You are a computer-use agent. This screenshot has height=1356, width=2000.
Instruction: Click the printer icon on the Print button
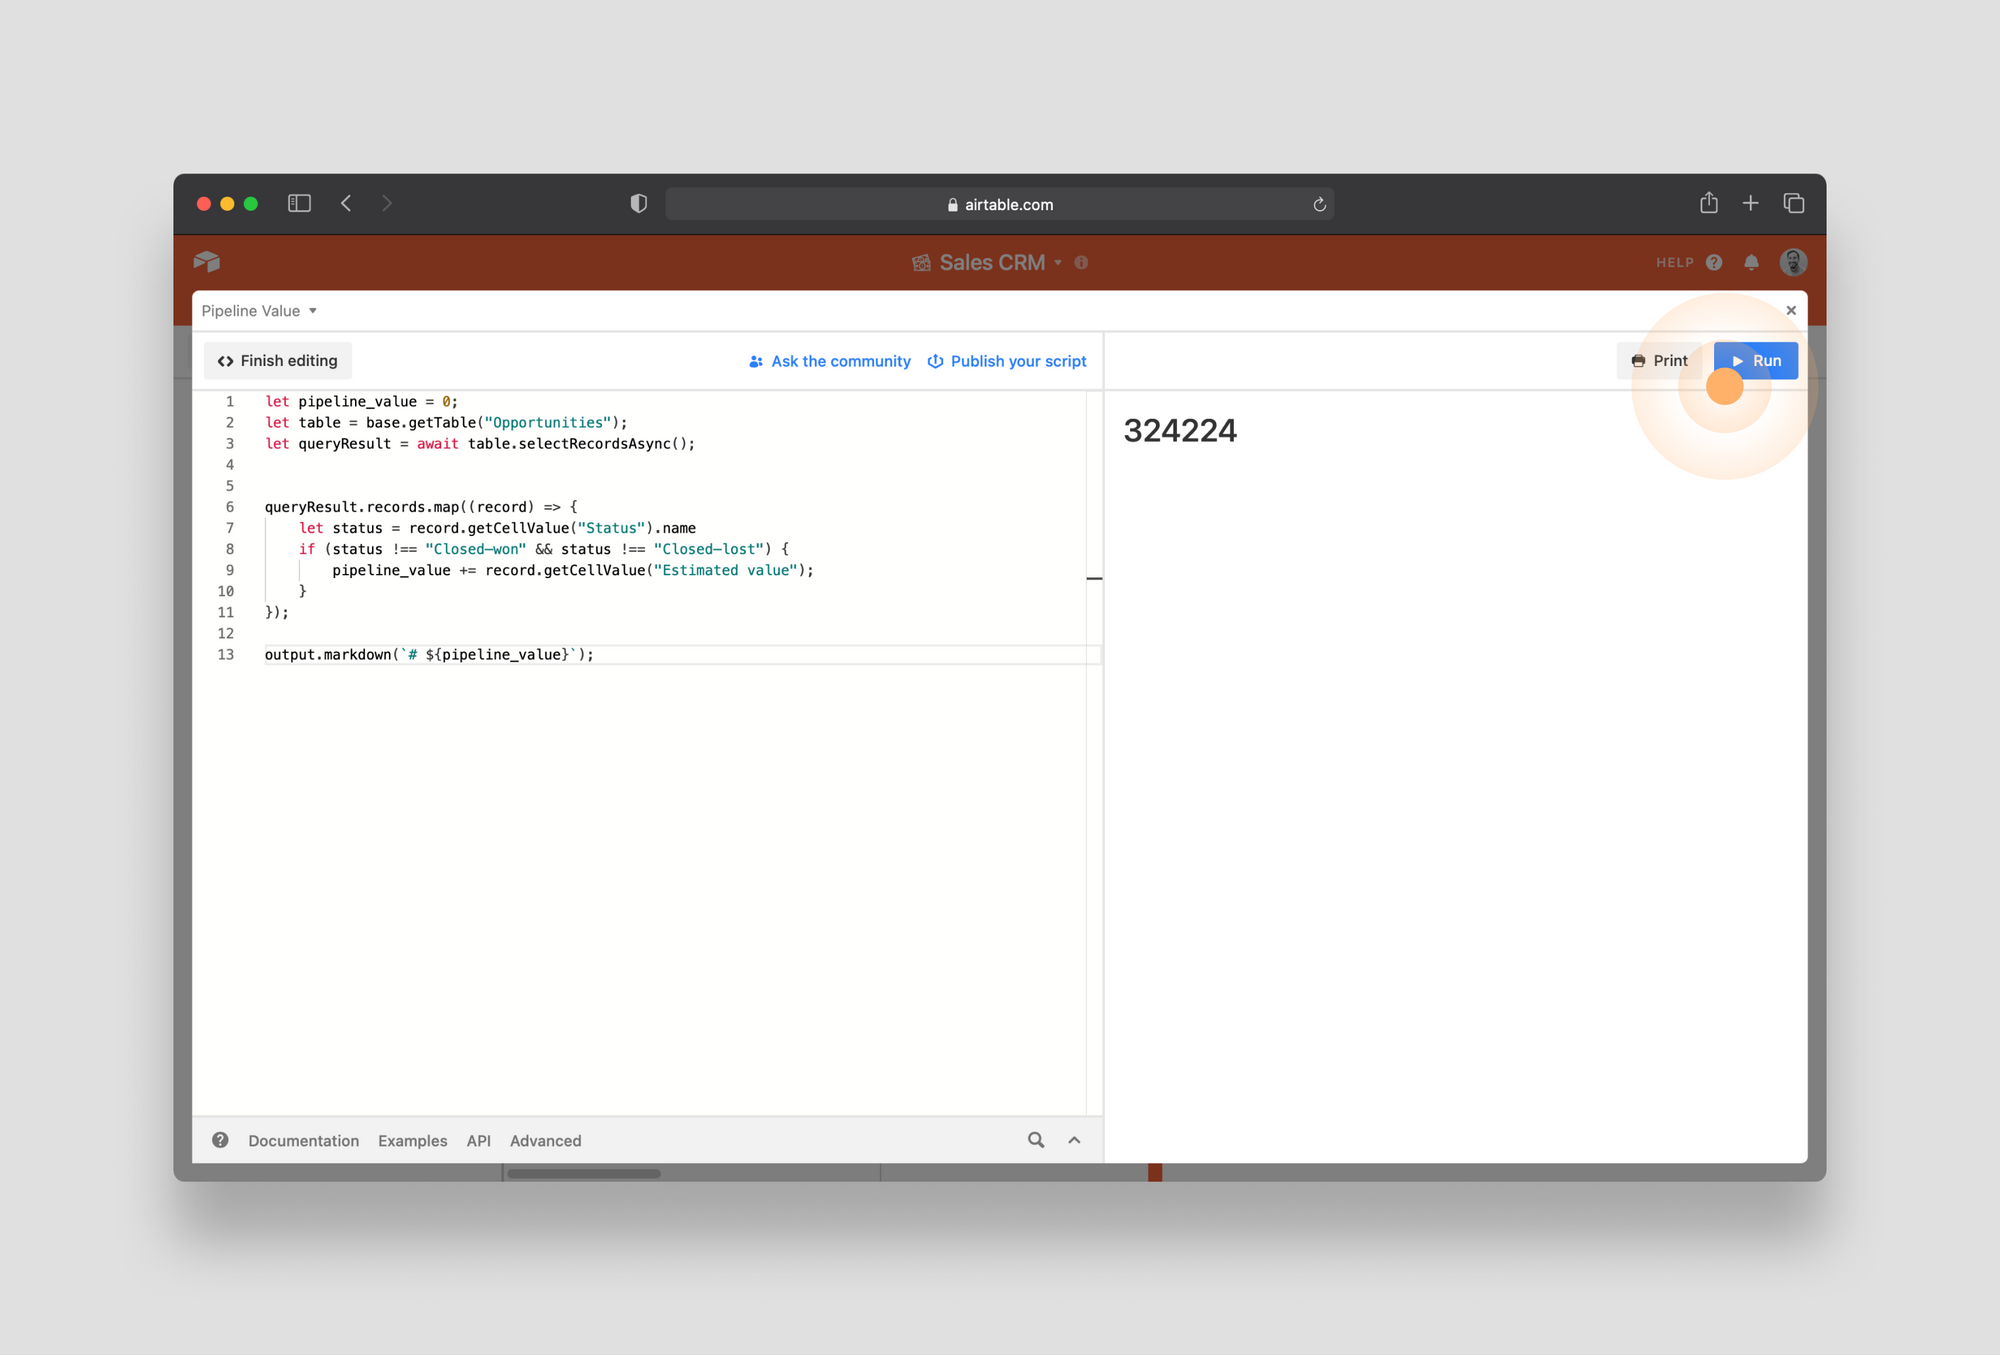point(1637,360)
